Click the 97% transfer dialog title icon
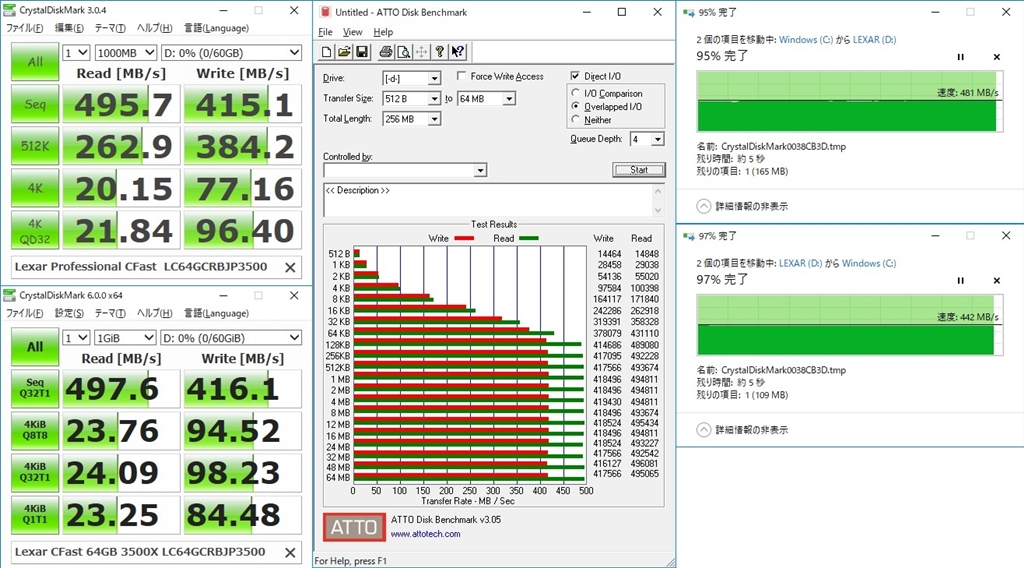This screenshot has height=568, width=1024. pyautogui.click(x=688, y=236)
